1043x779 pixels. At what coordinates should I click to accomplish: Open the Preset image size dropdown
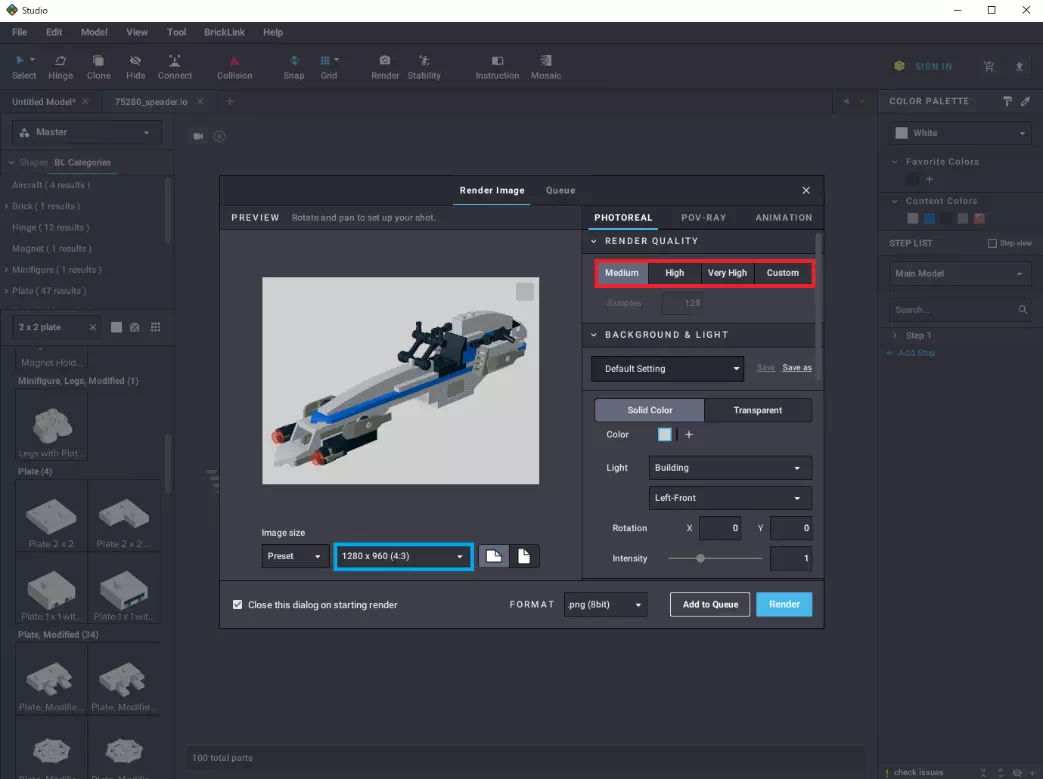point(295,556)
